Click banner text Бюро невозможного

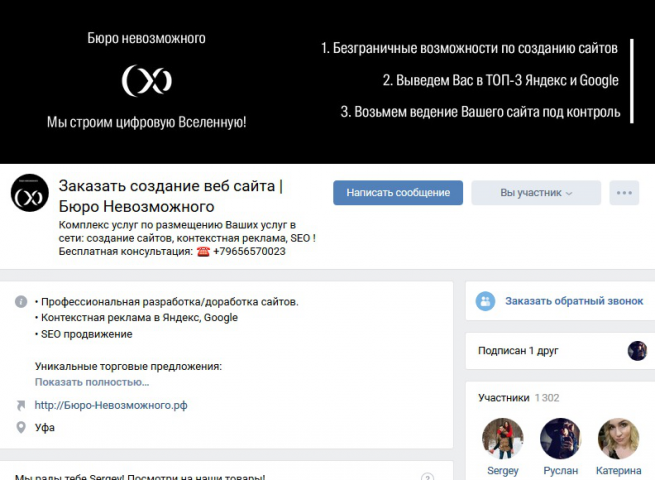(146, 38)
